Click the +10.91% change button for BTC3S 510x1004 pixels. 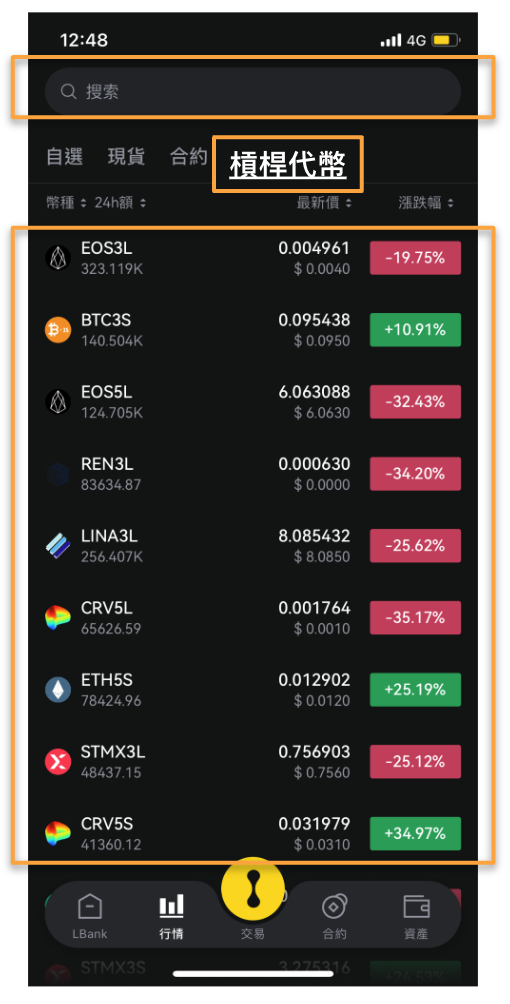pos(415,330)
